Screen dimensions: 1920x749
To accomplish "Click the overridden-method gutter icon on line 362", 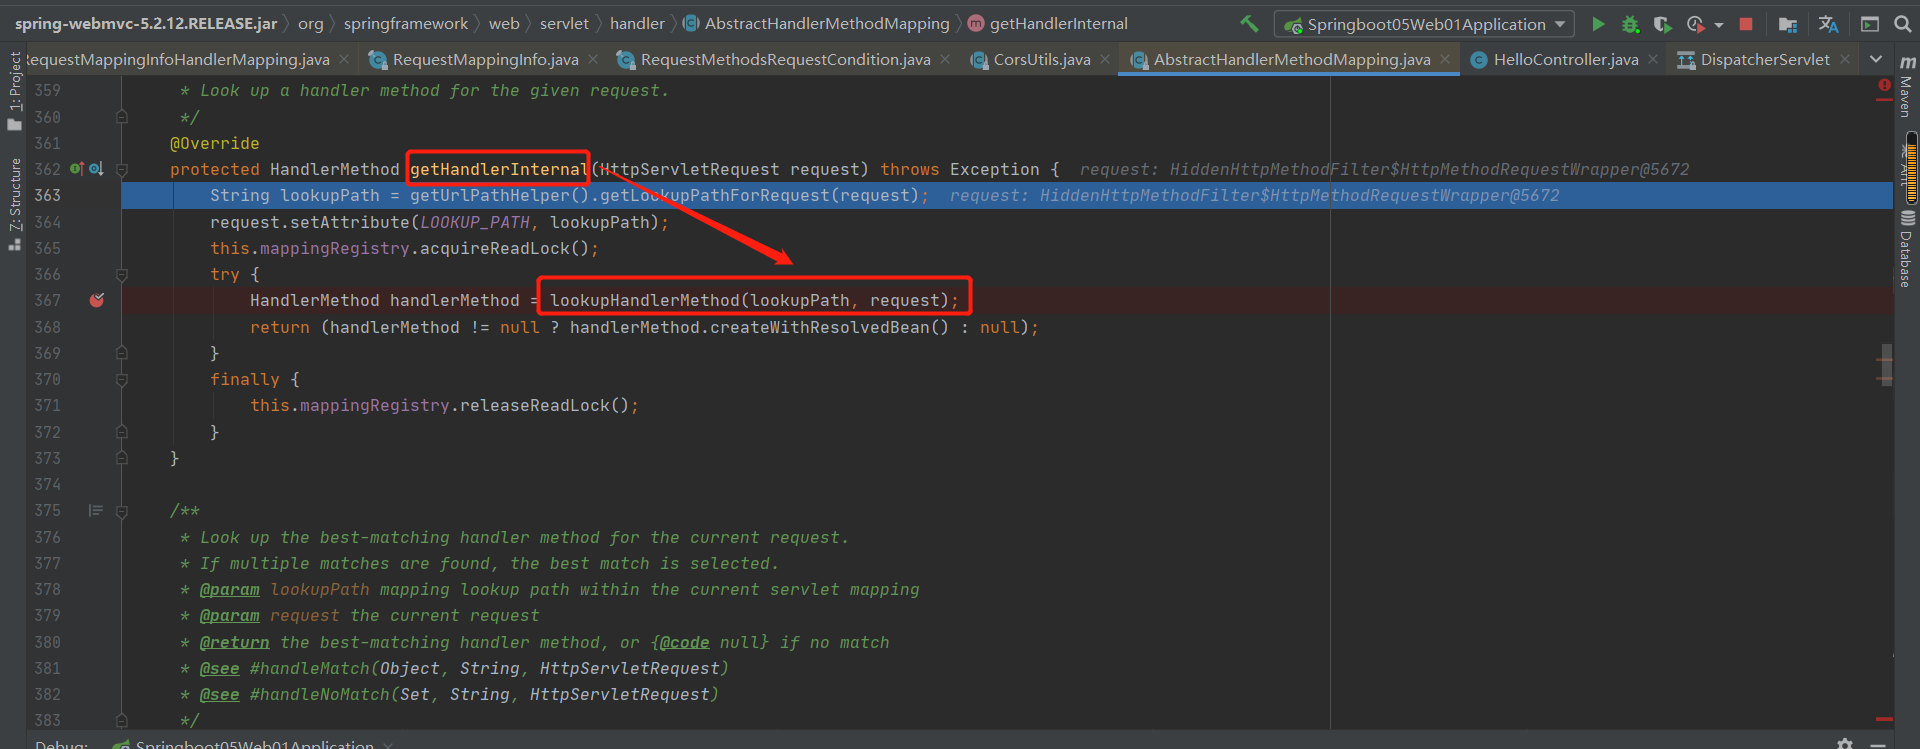I will click(96, 169).
